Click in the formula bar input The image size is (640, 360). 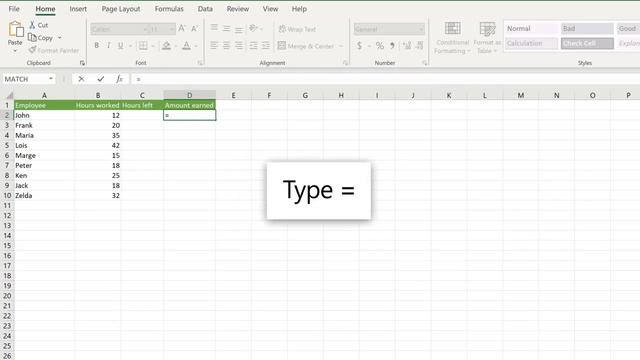(384, 79)
